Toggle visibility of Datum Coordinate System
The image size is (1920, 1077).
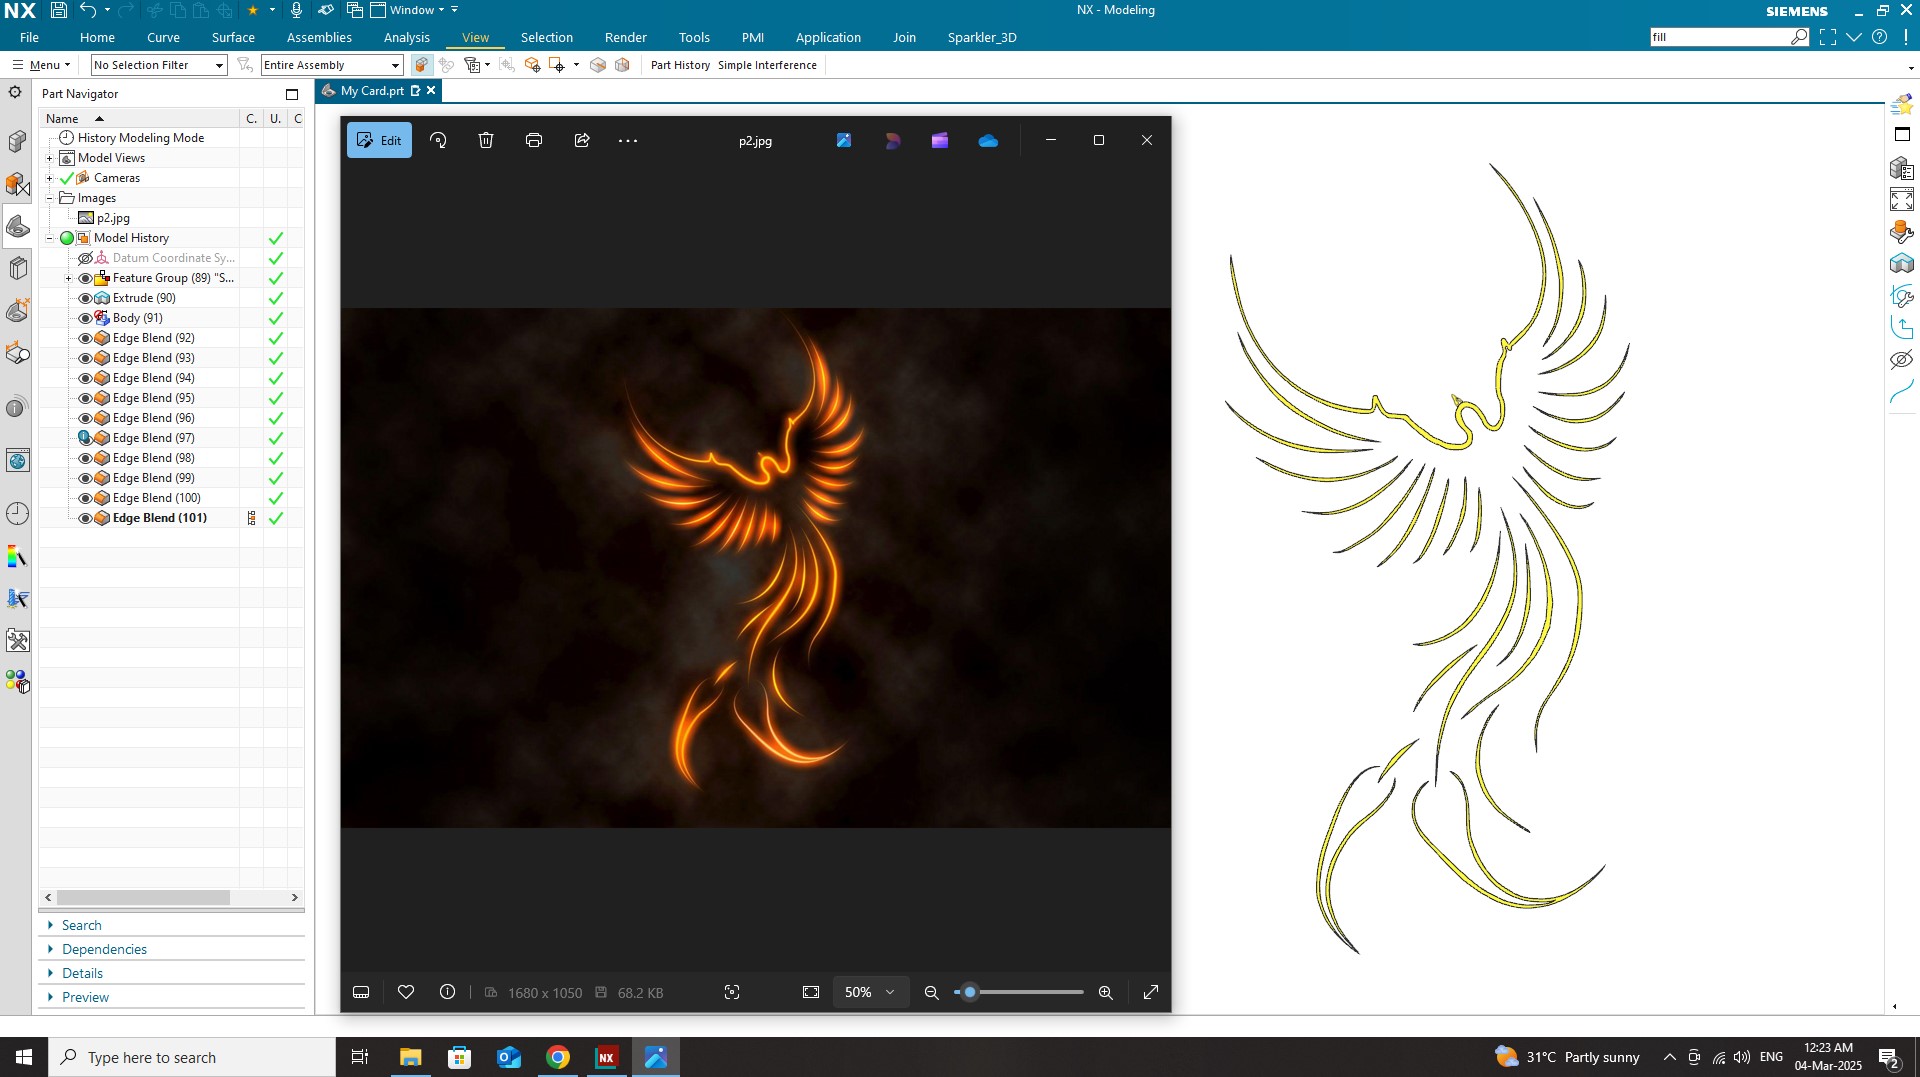pyautogui.click(x=85, y=258)
